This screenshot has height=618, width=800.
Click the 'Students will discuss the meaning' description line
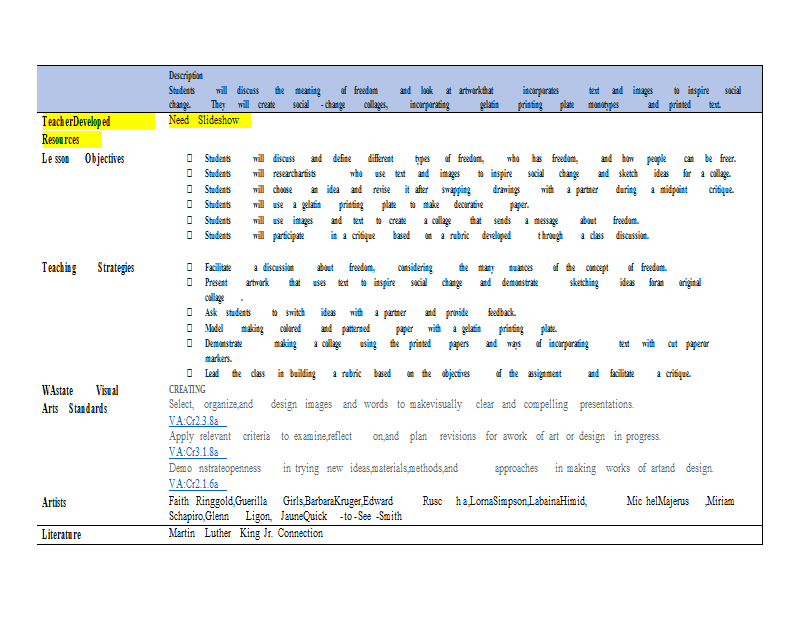coord(455,90)
